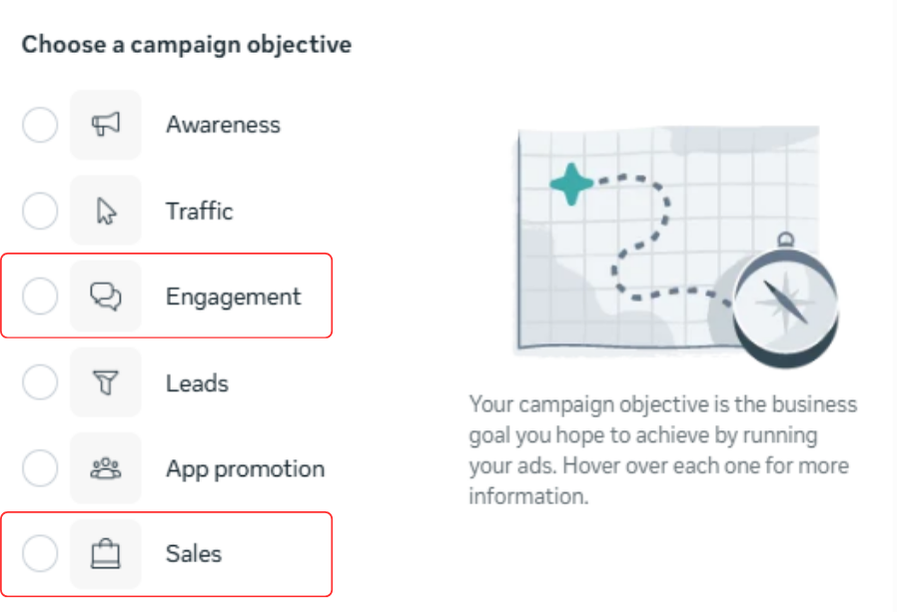Select the Awareness radio button
Image resolution: width=897 pixels, height=612 pixels.
(40, 125)
